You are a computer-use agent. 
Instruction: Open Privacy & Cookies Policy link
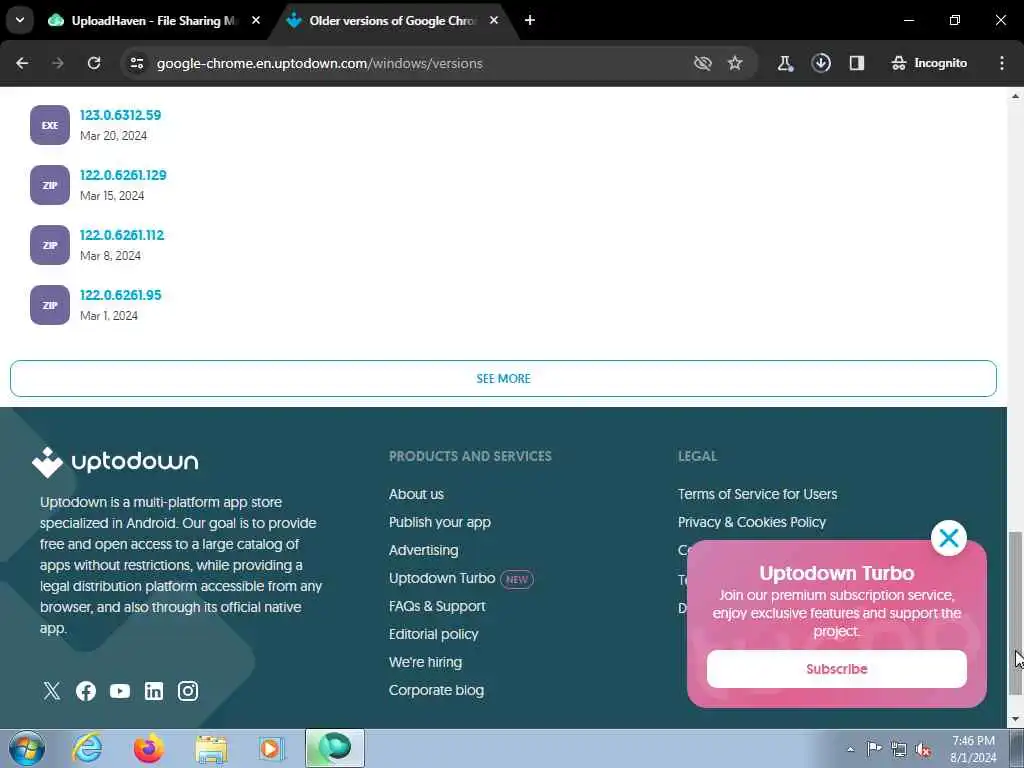(752, 522)
